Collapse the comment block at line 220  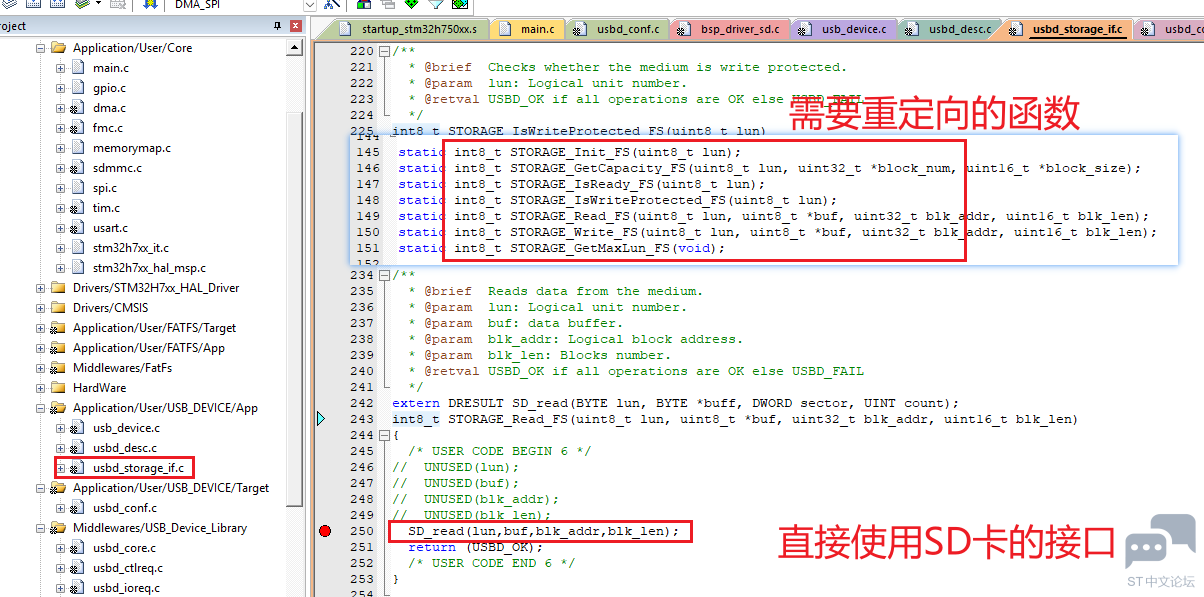point(384,51)
